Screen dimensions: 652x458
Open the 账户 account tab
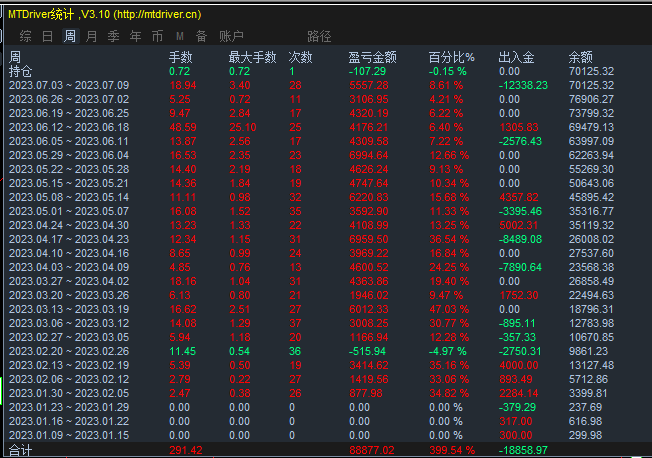[231, 36]
